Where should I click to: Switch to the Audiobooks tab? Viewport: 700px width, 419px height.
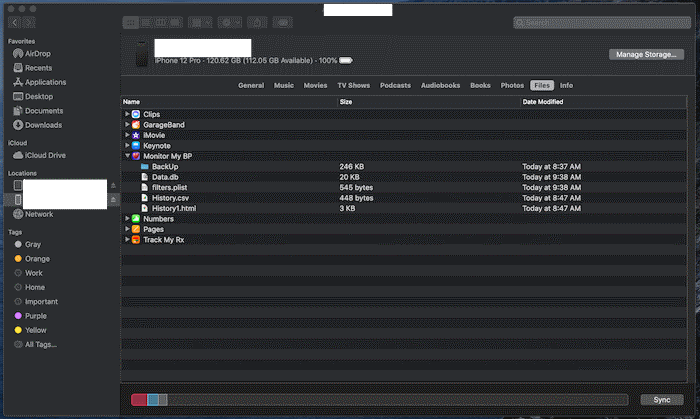[x=440, y=85]
